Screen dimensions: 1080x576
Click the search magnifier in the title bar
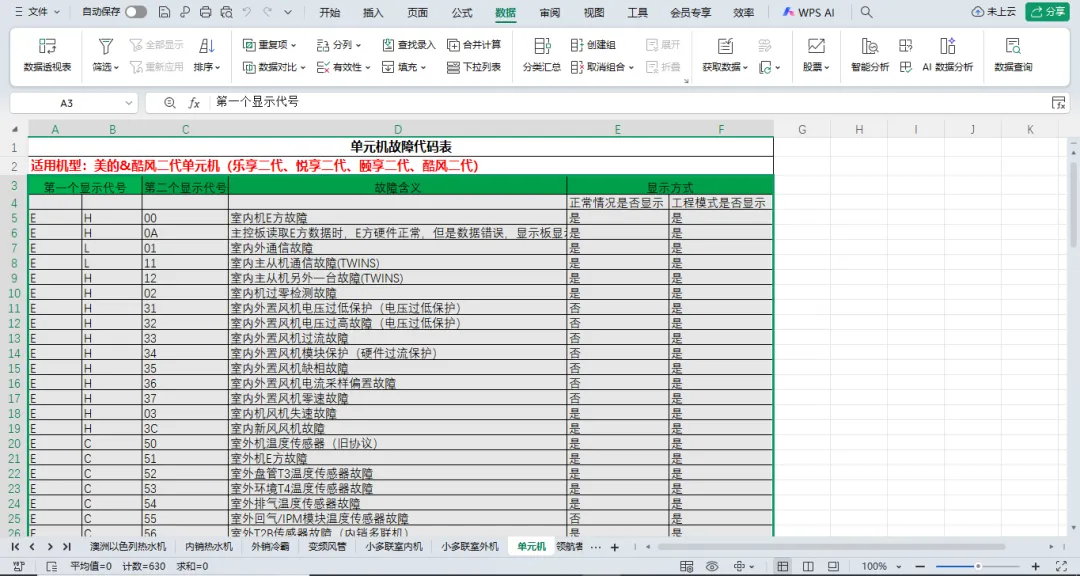coord(867,12)
